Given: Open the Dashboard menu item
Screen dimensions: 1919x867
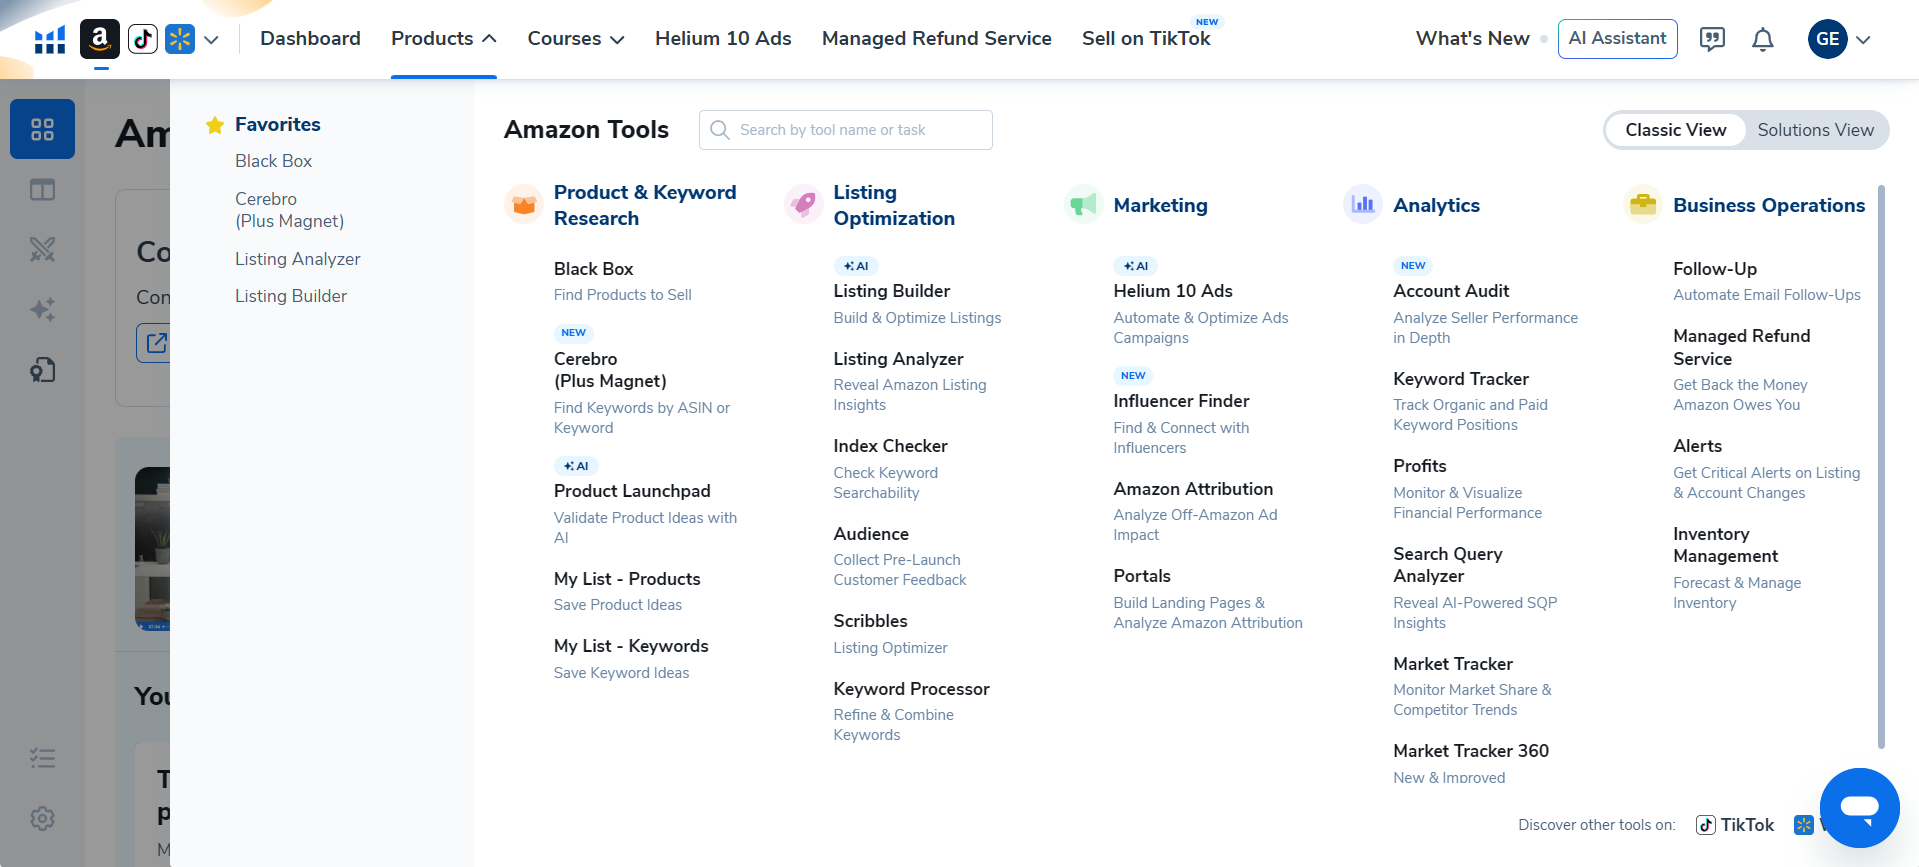Looking at the screenshot, I should tap(310, 38).
